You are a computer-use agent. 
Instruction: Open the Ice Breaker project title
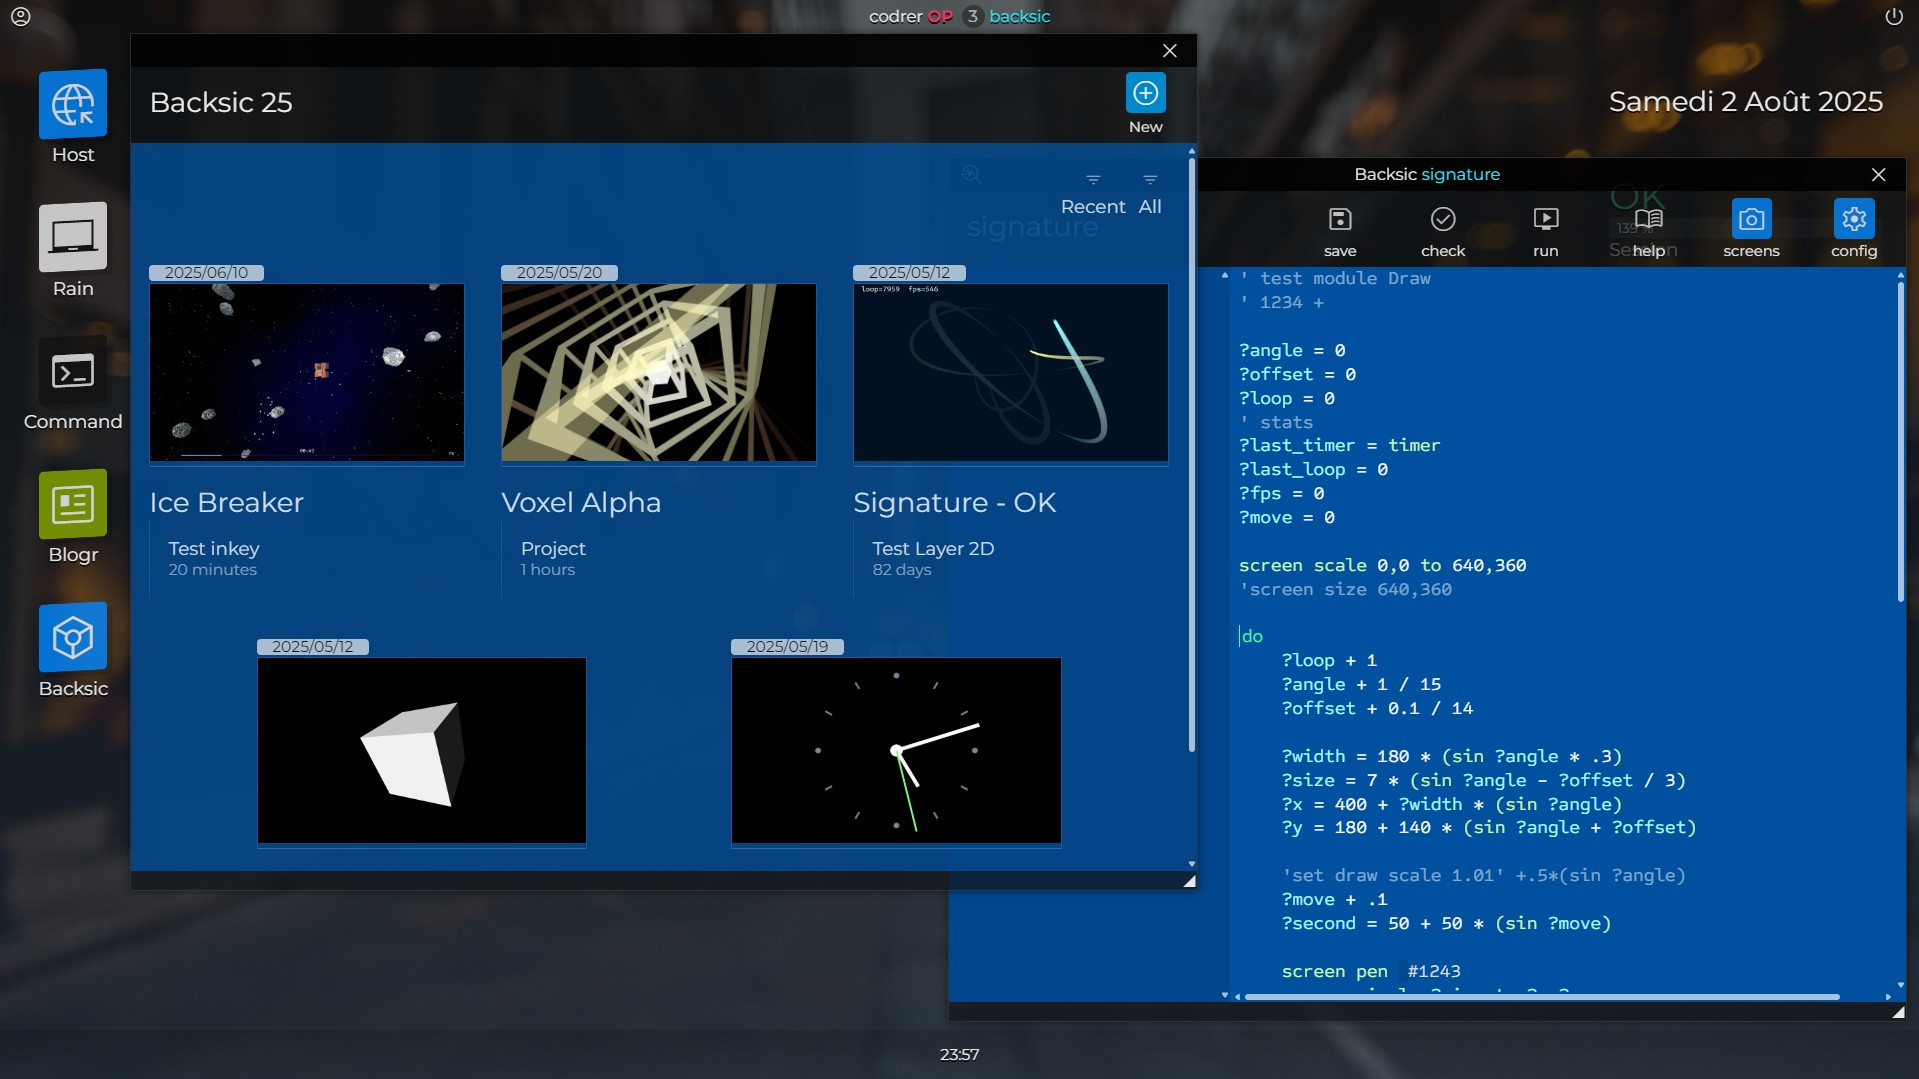(x=227, y=502)
